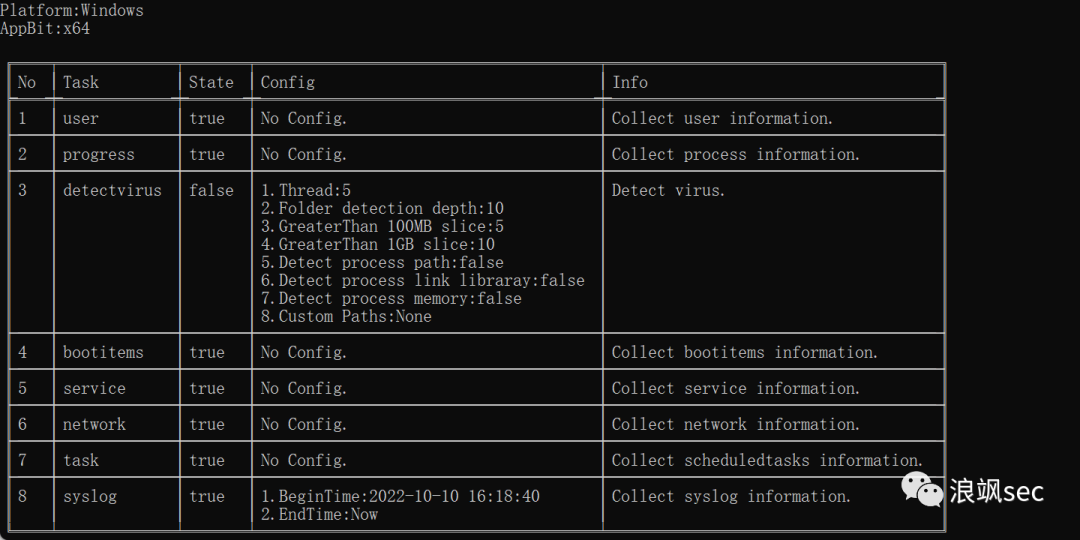Click the 'false' state of detectvirus

pos(211,190)
